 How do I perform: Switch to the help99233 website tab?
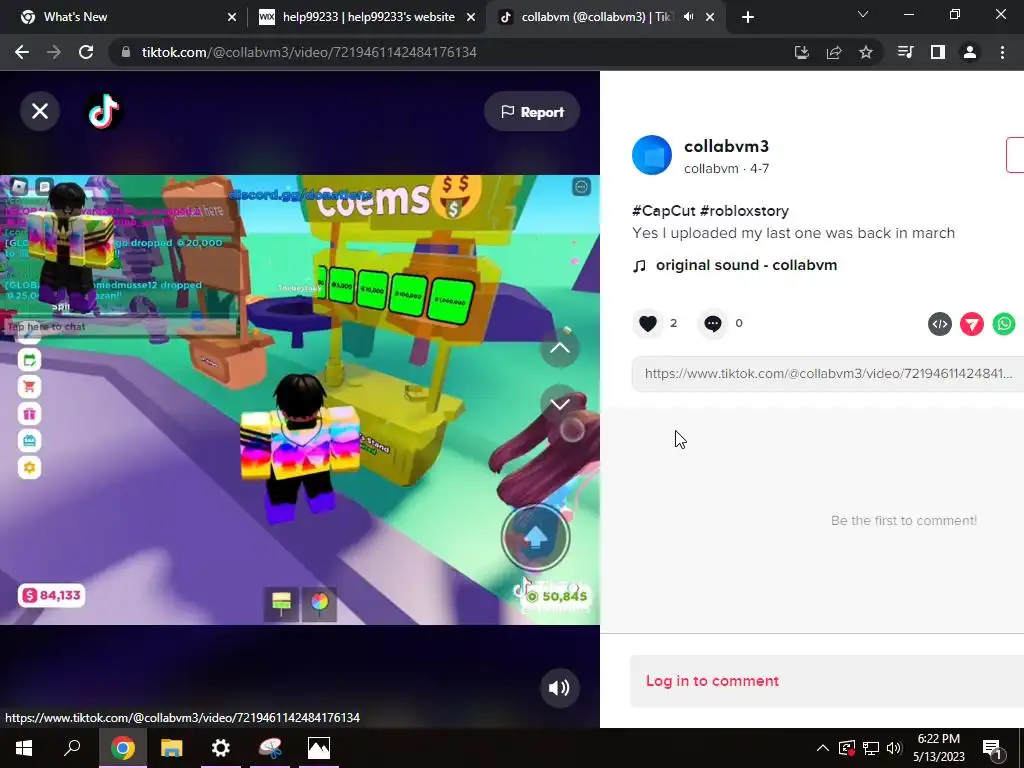(x=367, y=17)
